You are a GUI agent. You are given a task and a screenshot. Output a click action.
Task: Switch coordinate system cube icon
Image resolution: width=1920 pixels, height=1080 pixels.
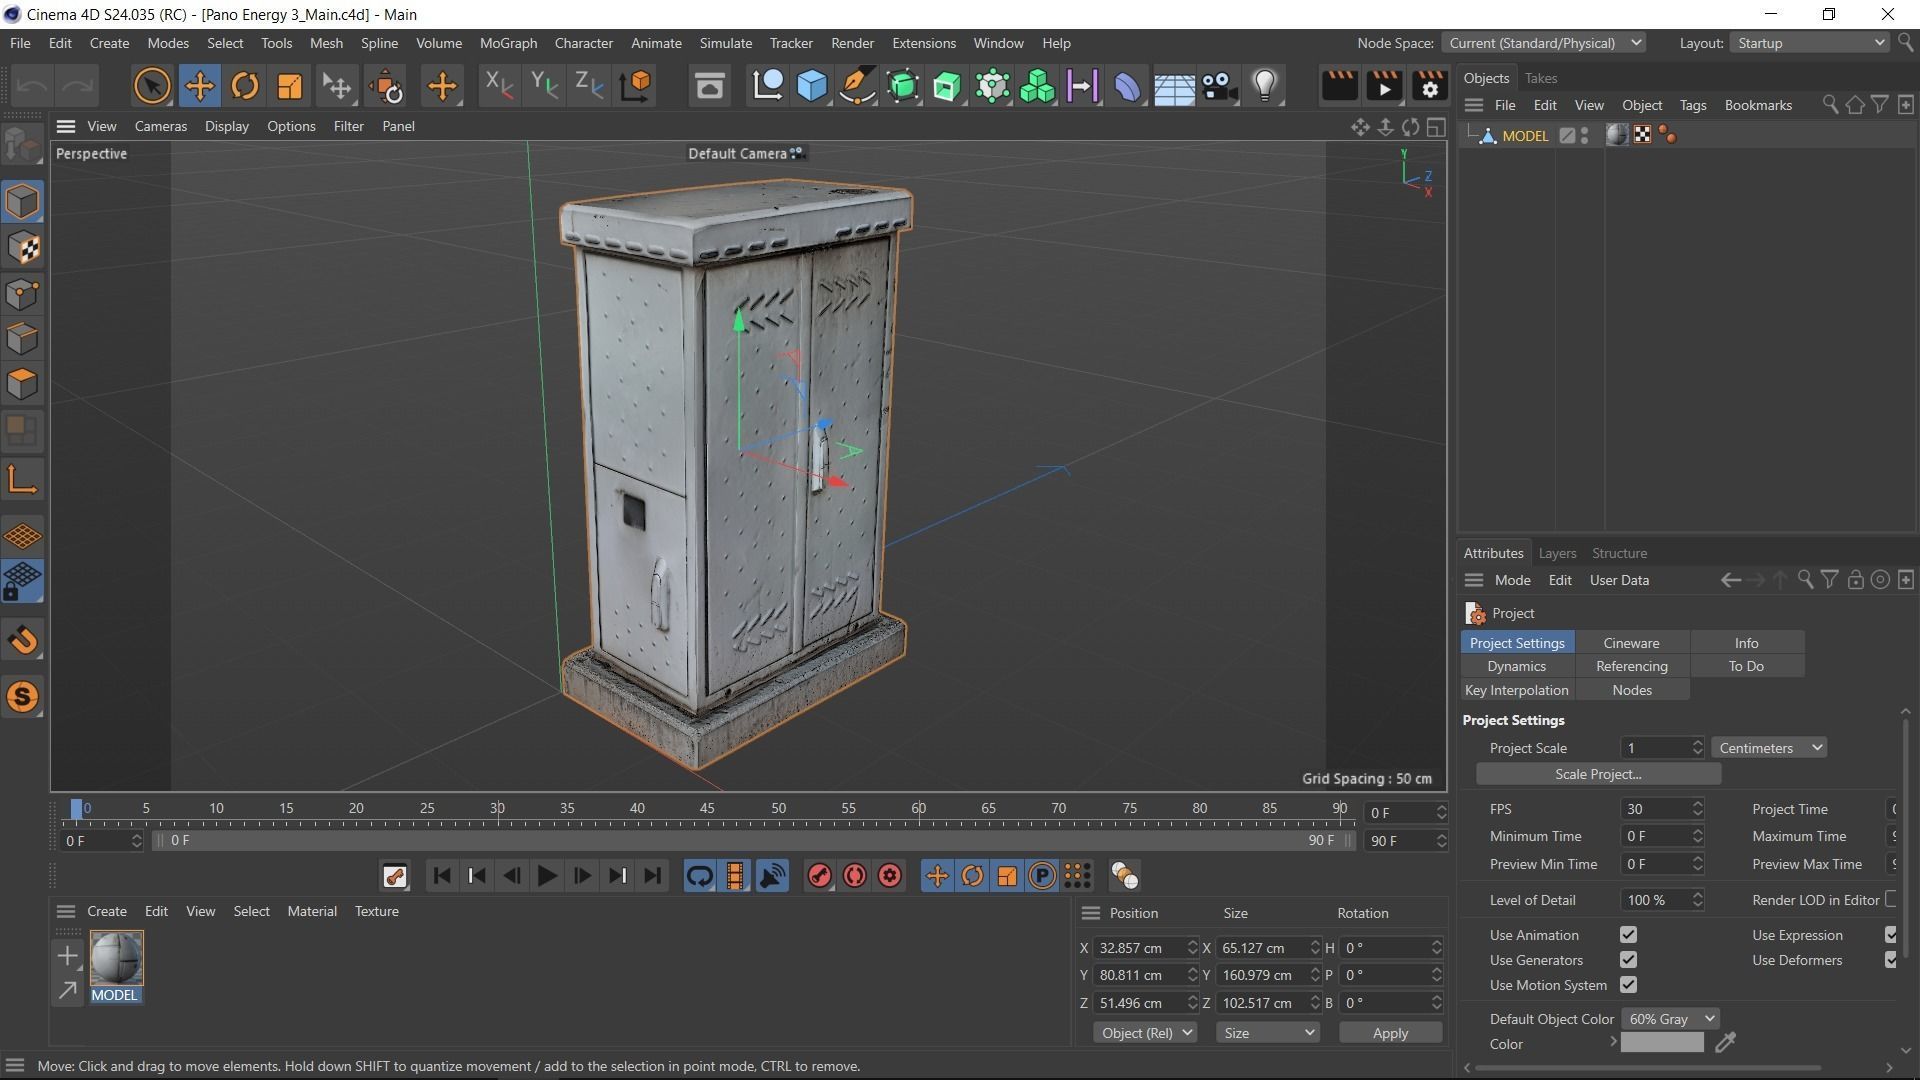636,86
